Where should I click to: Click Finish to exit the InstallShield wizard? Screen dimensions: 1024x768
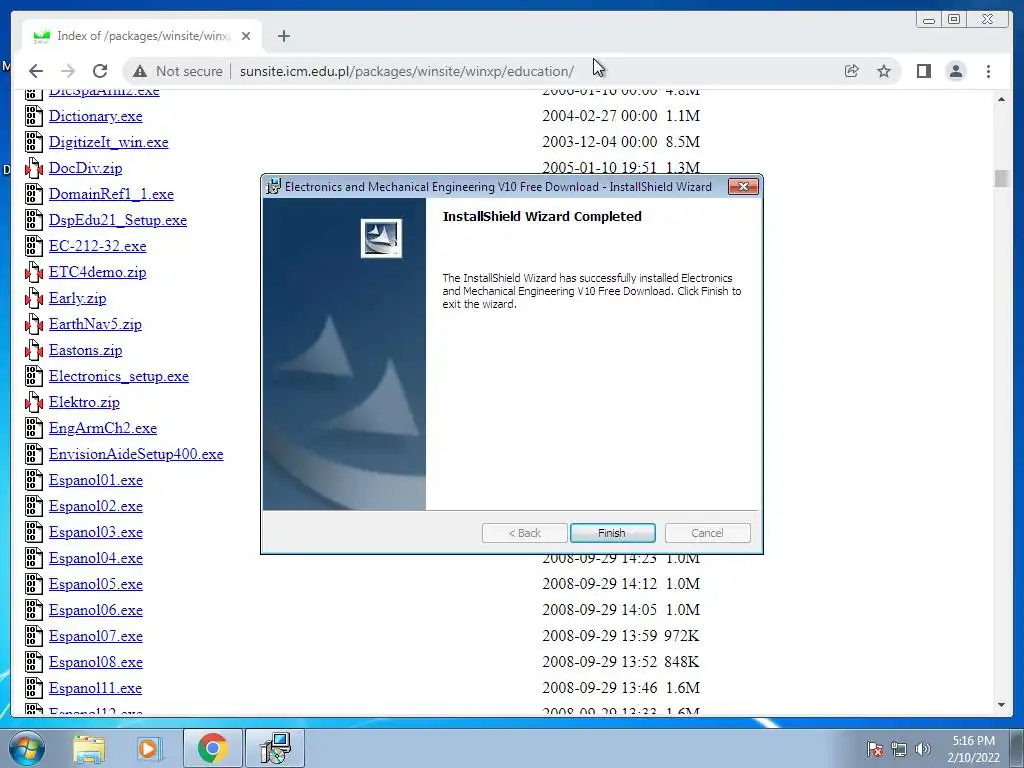coord(612,533)
